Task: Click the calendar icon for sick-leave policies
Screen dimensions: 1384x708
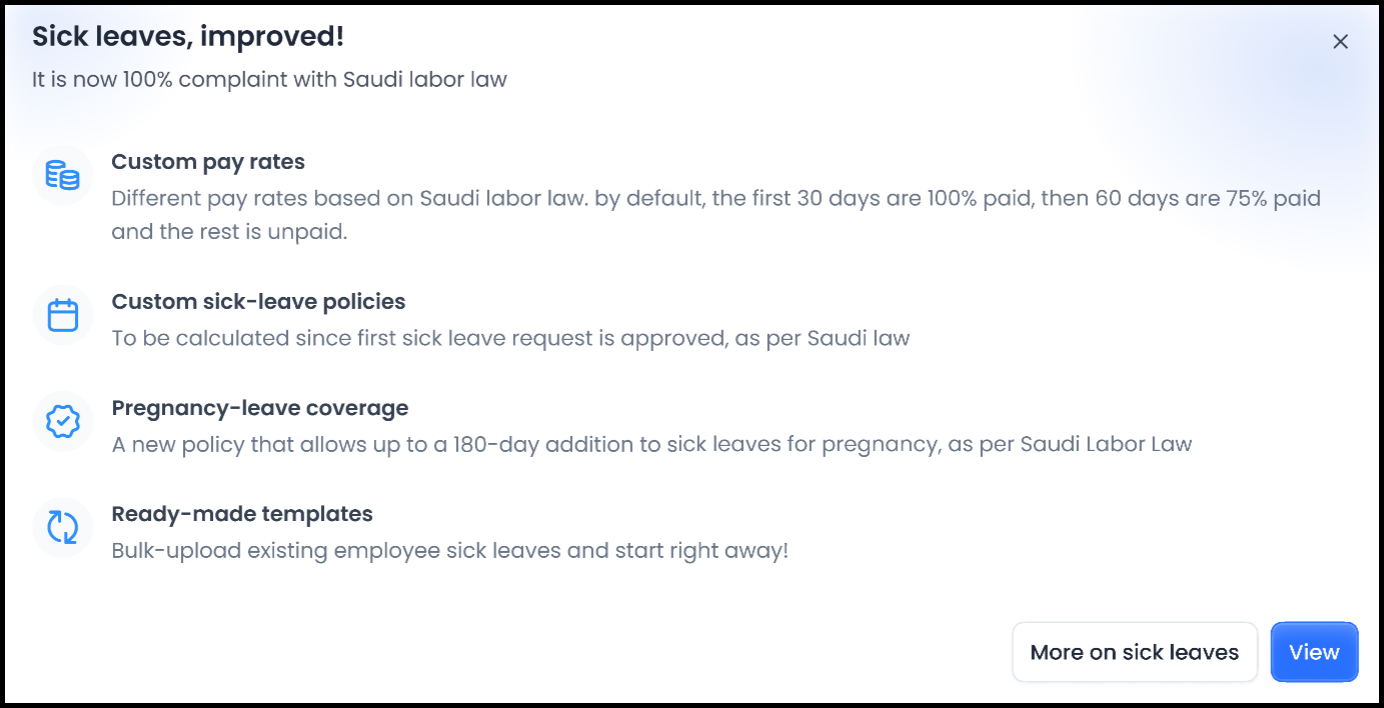Action: click(62, 316)
